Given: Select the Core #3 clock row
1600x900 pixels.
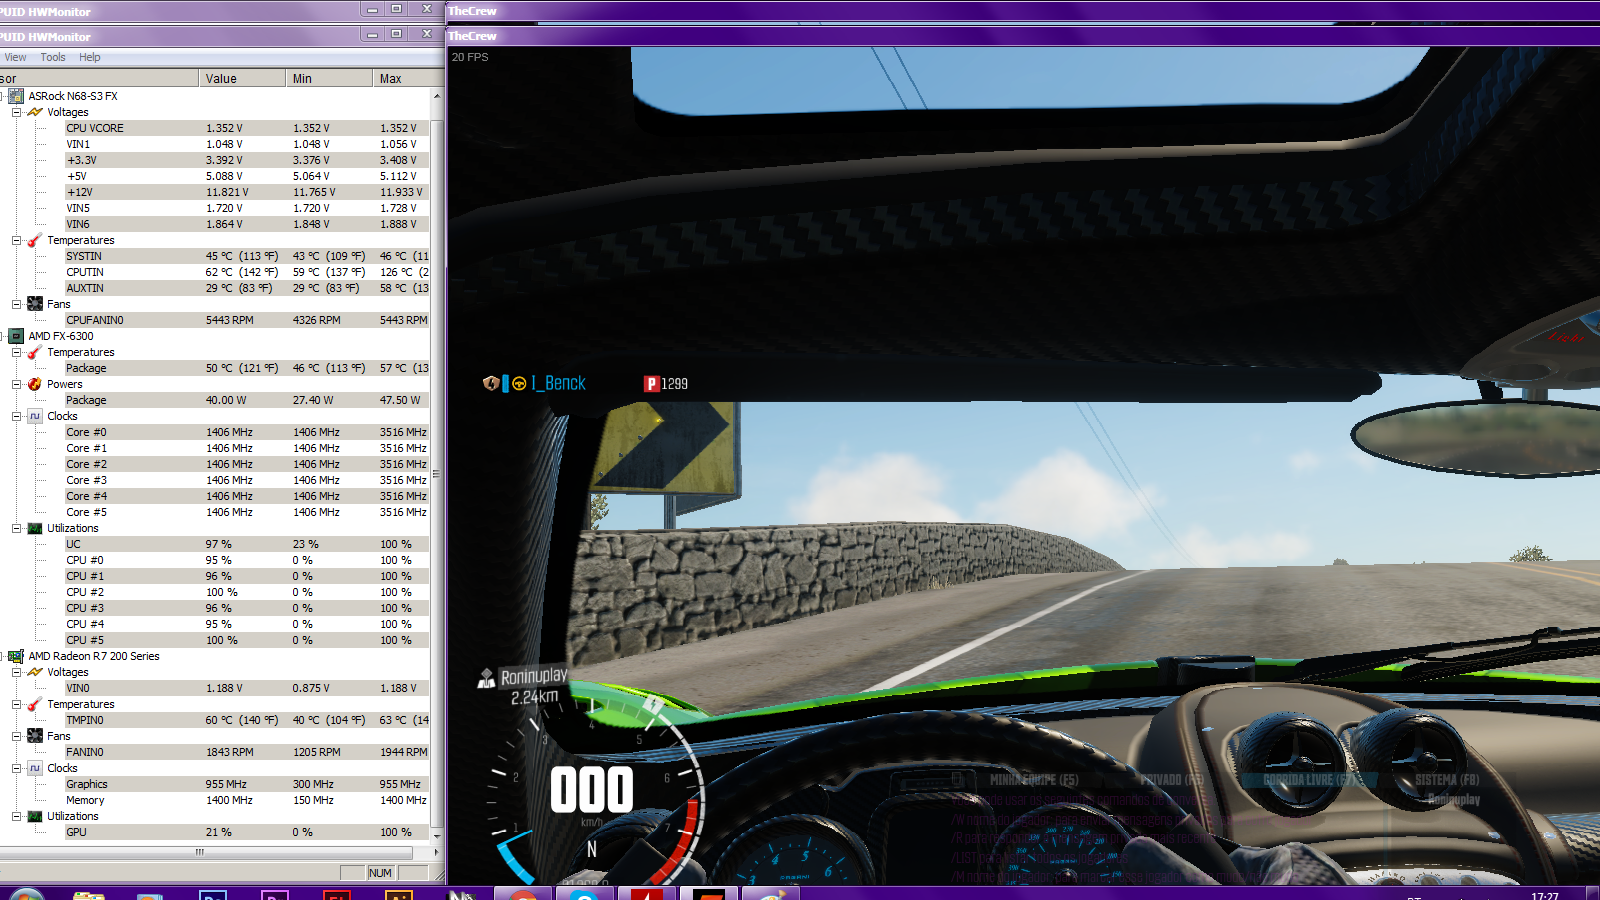Looking at the screenshot, I should (x=247, y=480).
